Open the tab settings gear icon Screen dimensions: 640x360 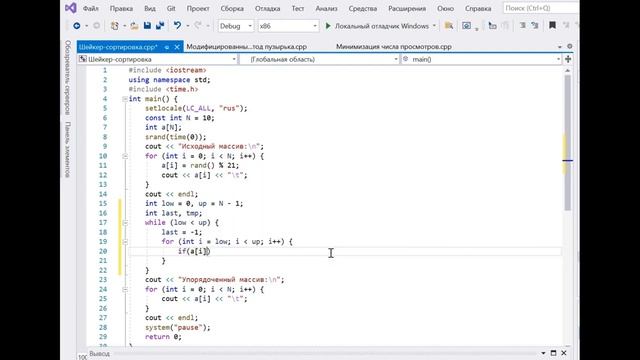569,47
